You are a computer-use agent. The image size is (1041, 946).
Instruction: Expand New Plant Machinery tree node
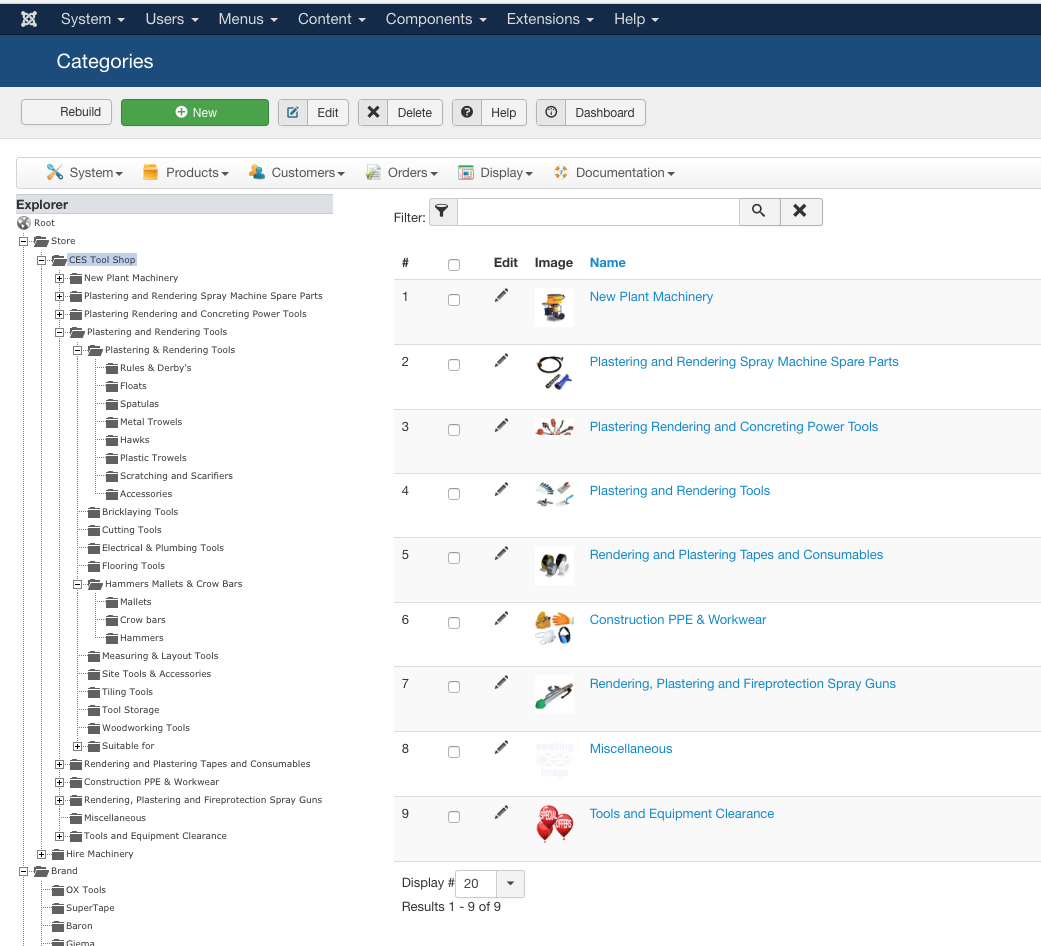pyautogui.click(x=60, y=278)
